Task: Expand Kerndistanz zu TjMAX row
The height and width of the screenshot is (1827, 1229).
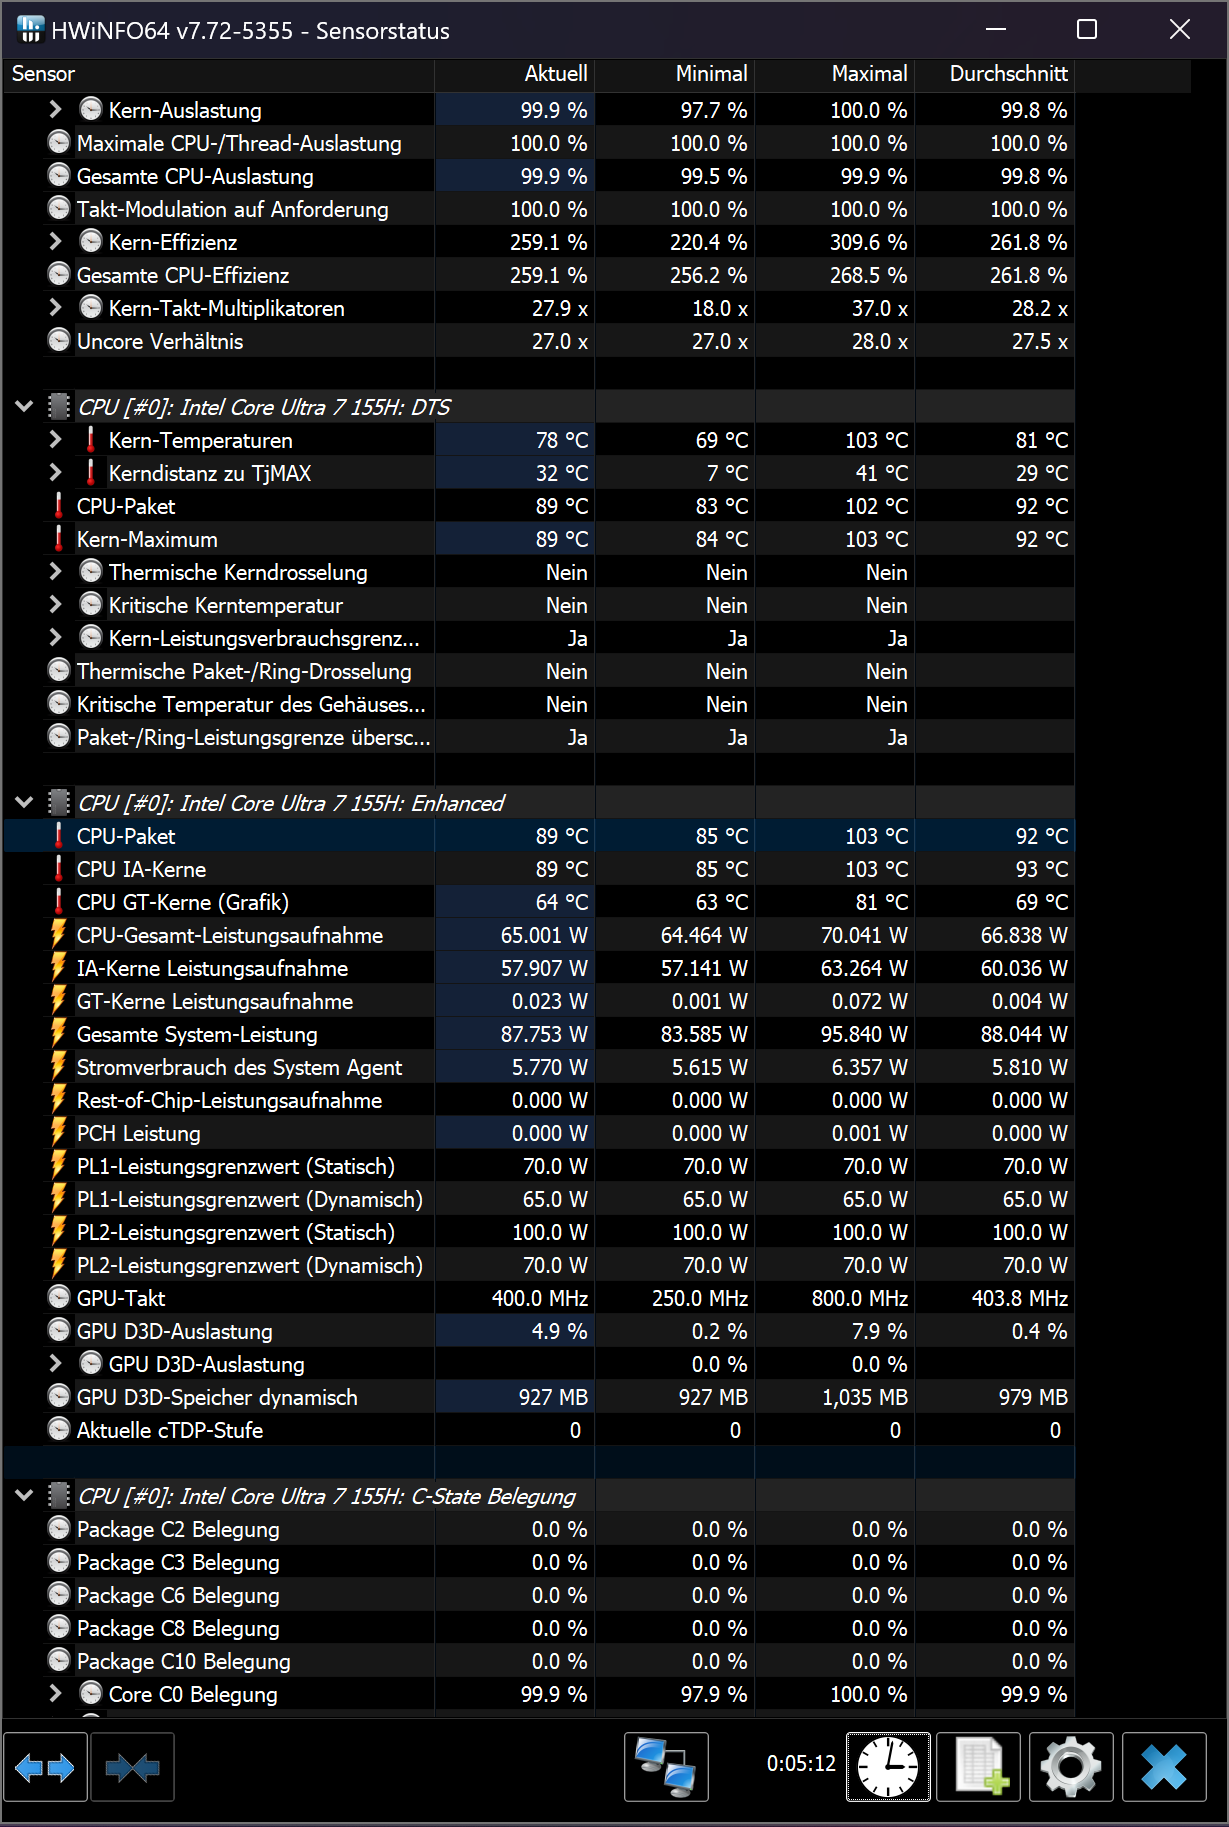Action: (x=56, y=473)
